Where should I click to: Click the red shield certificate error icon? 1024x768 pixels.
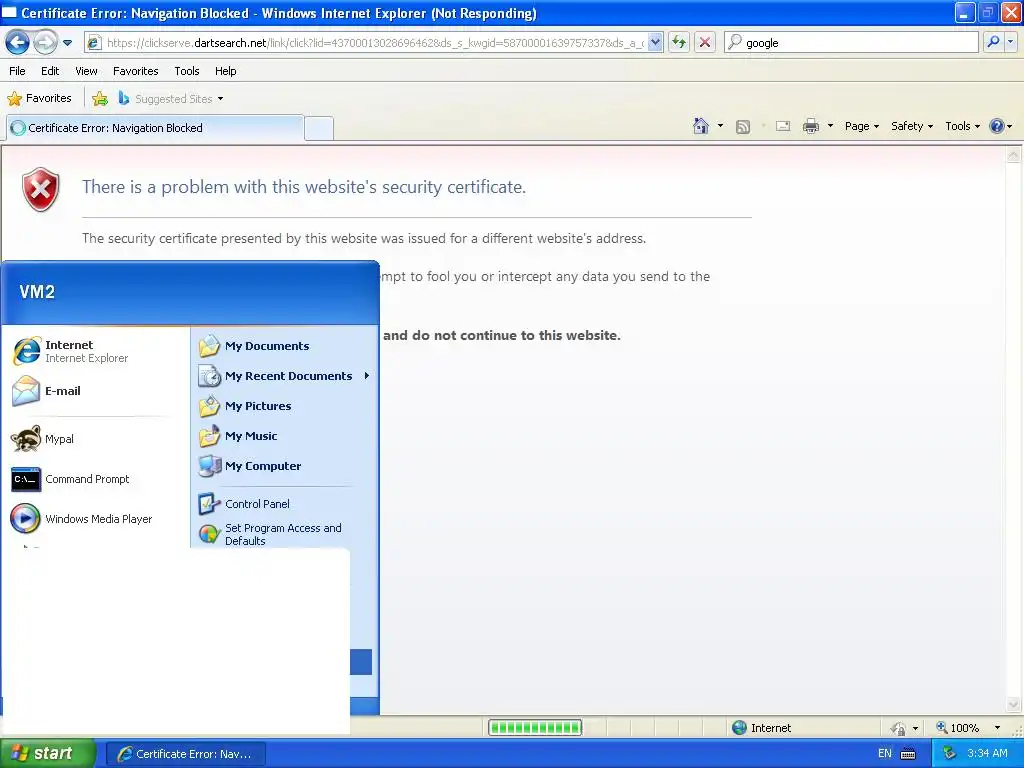coord(40,189)
